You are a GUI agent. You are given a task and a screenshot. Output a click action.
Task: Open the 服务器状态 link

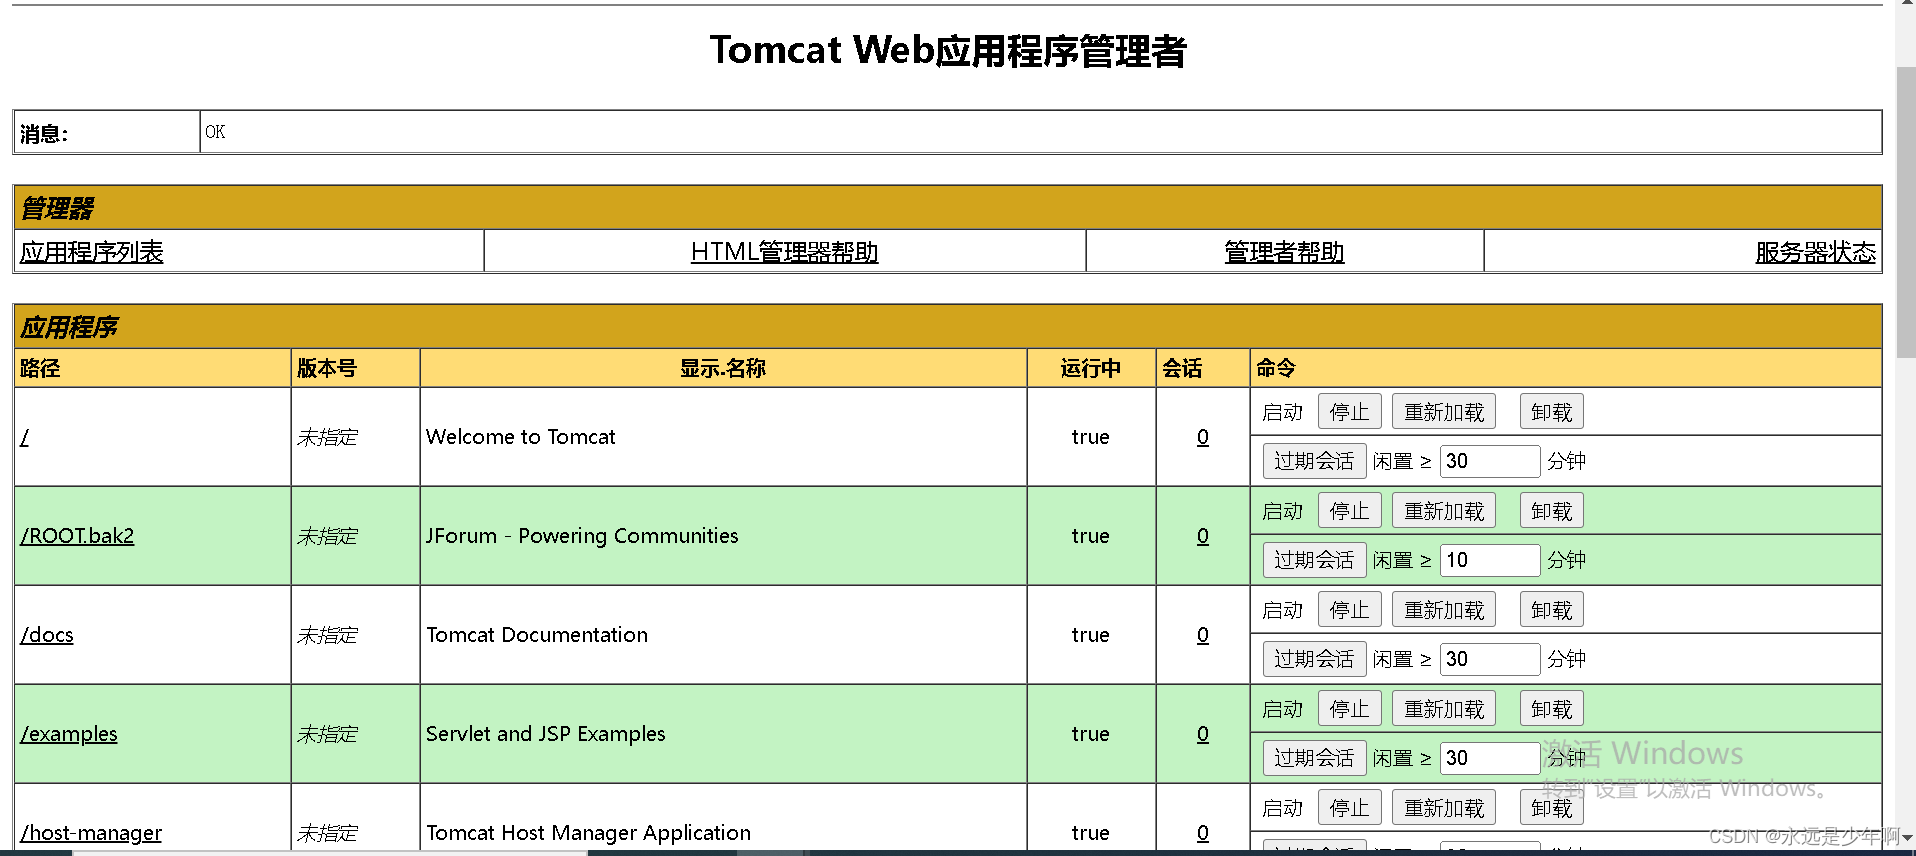coord(1815,252)
